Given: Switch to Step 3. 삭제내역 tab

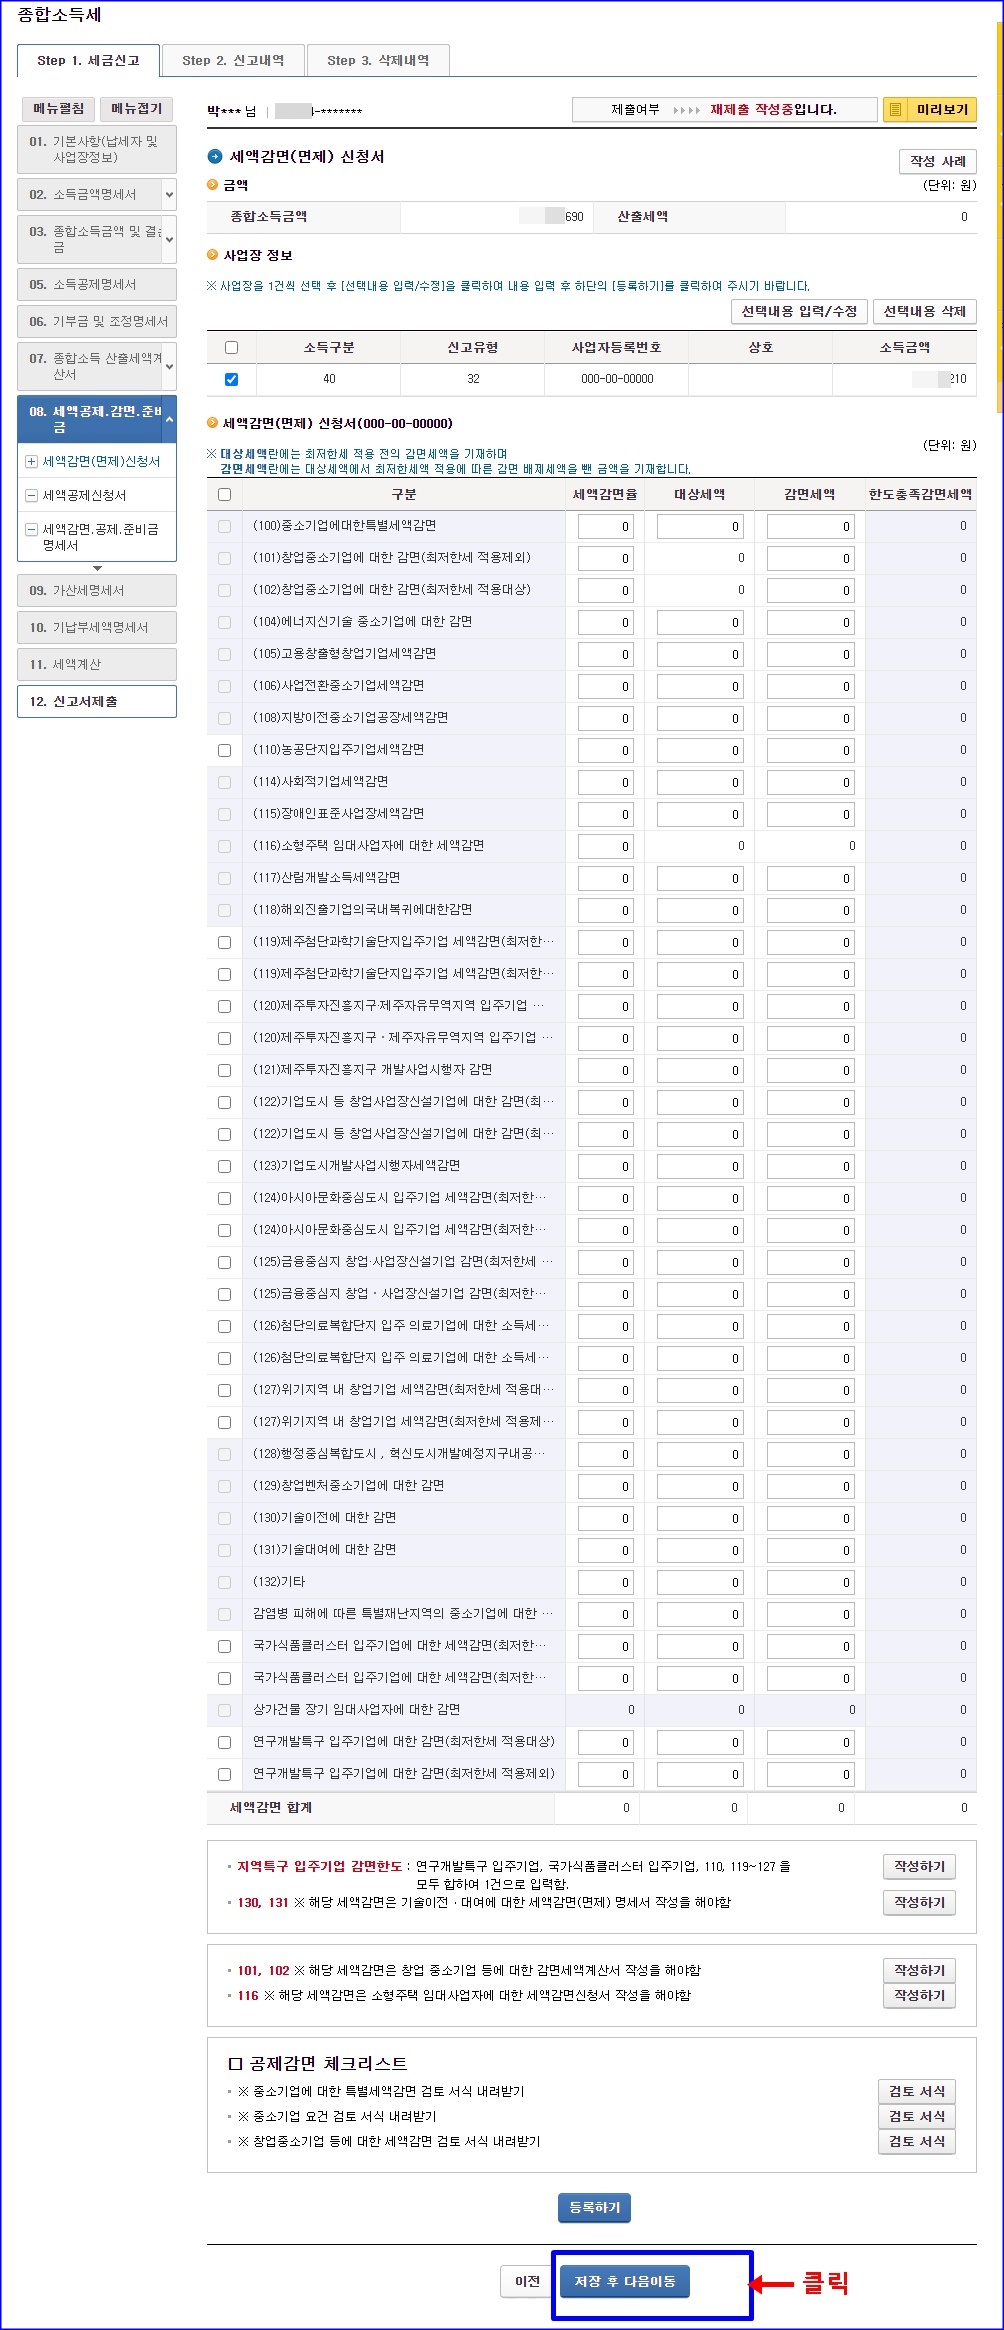Looking at the screenshot, I should 378,61.
